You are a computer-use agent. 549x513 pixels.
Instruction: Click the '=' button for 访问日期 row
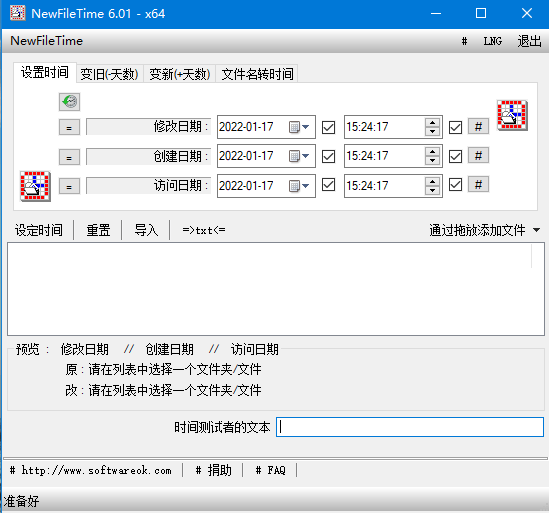click(69, 186)
